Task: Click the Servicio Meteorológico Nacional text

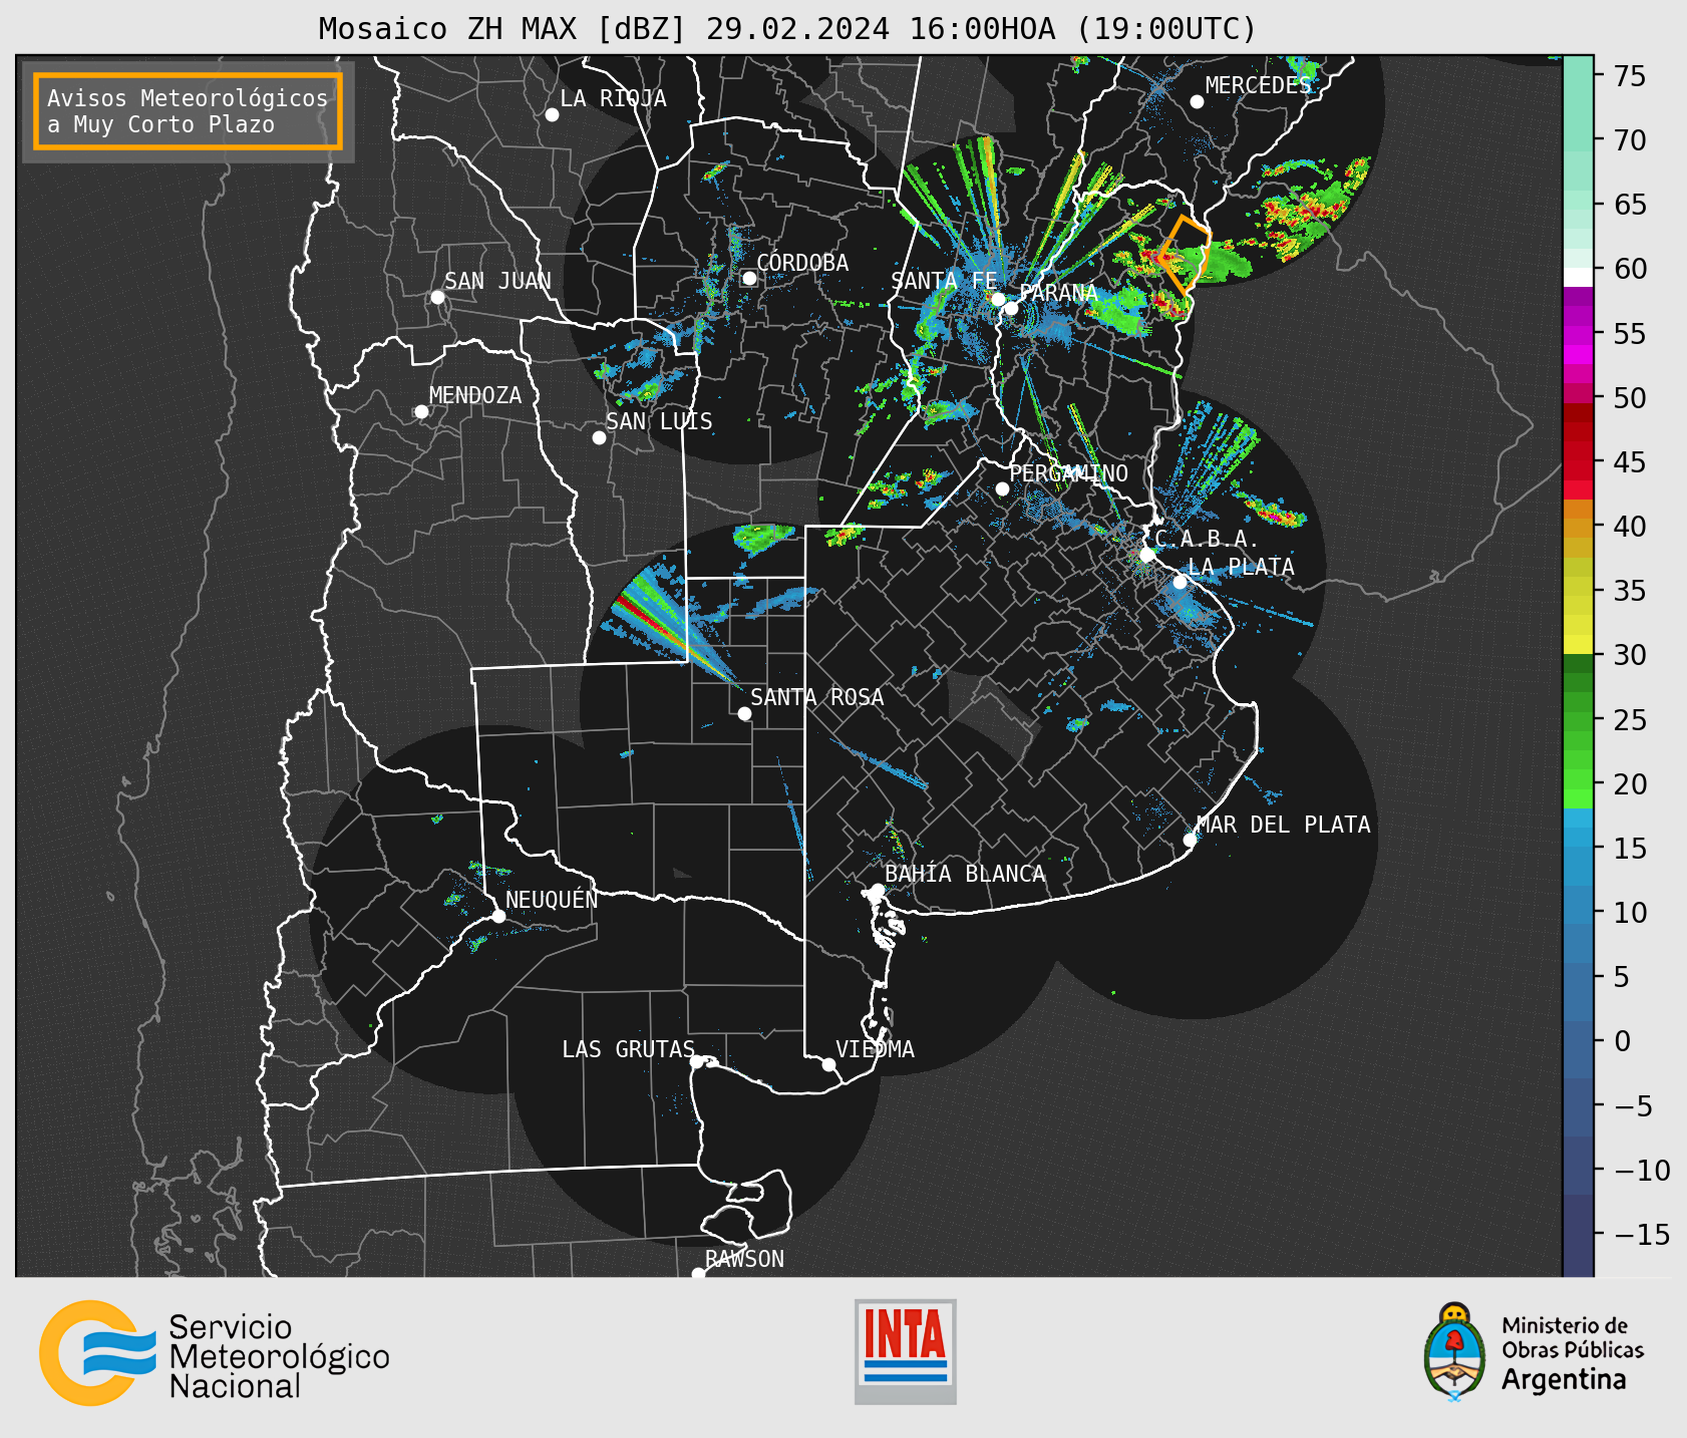Action: [279, 1356]
